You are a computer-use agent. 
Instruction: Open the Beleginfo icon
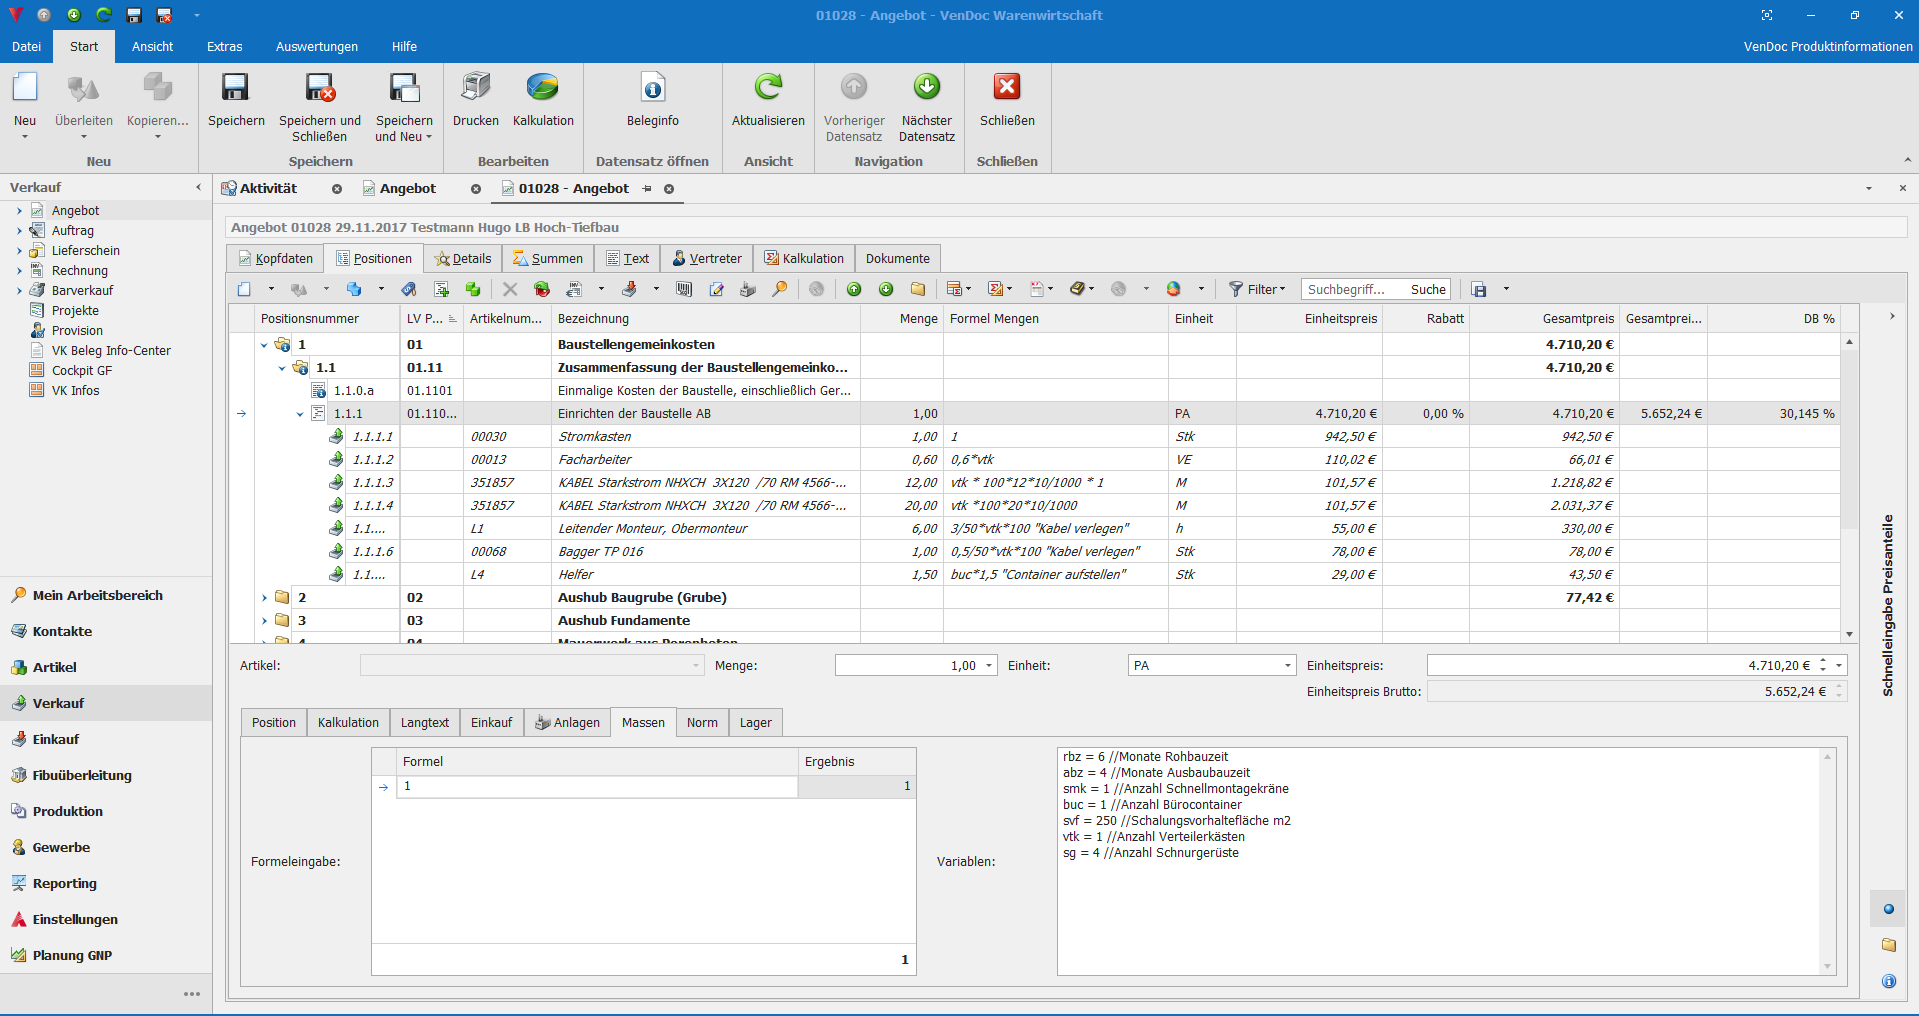tap(652, 89)
